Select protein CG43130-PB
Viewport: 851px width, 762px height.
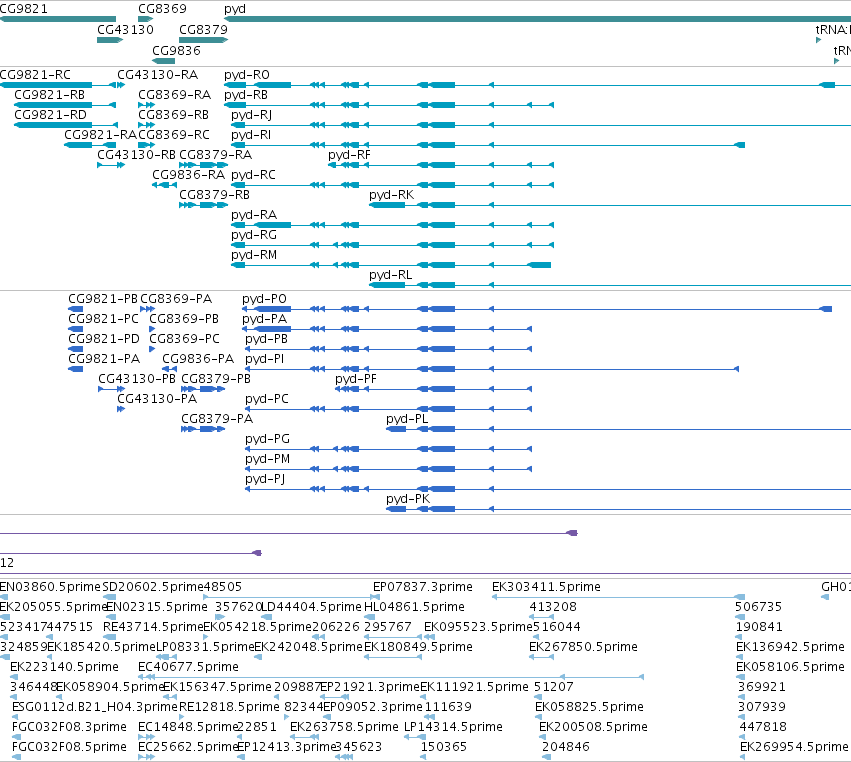point(137,379)
